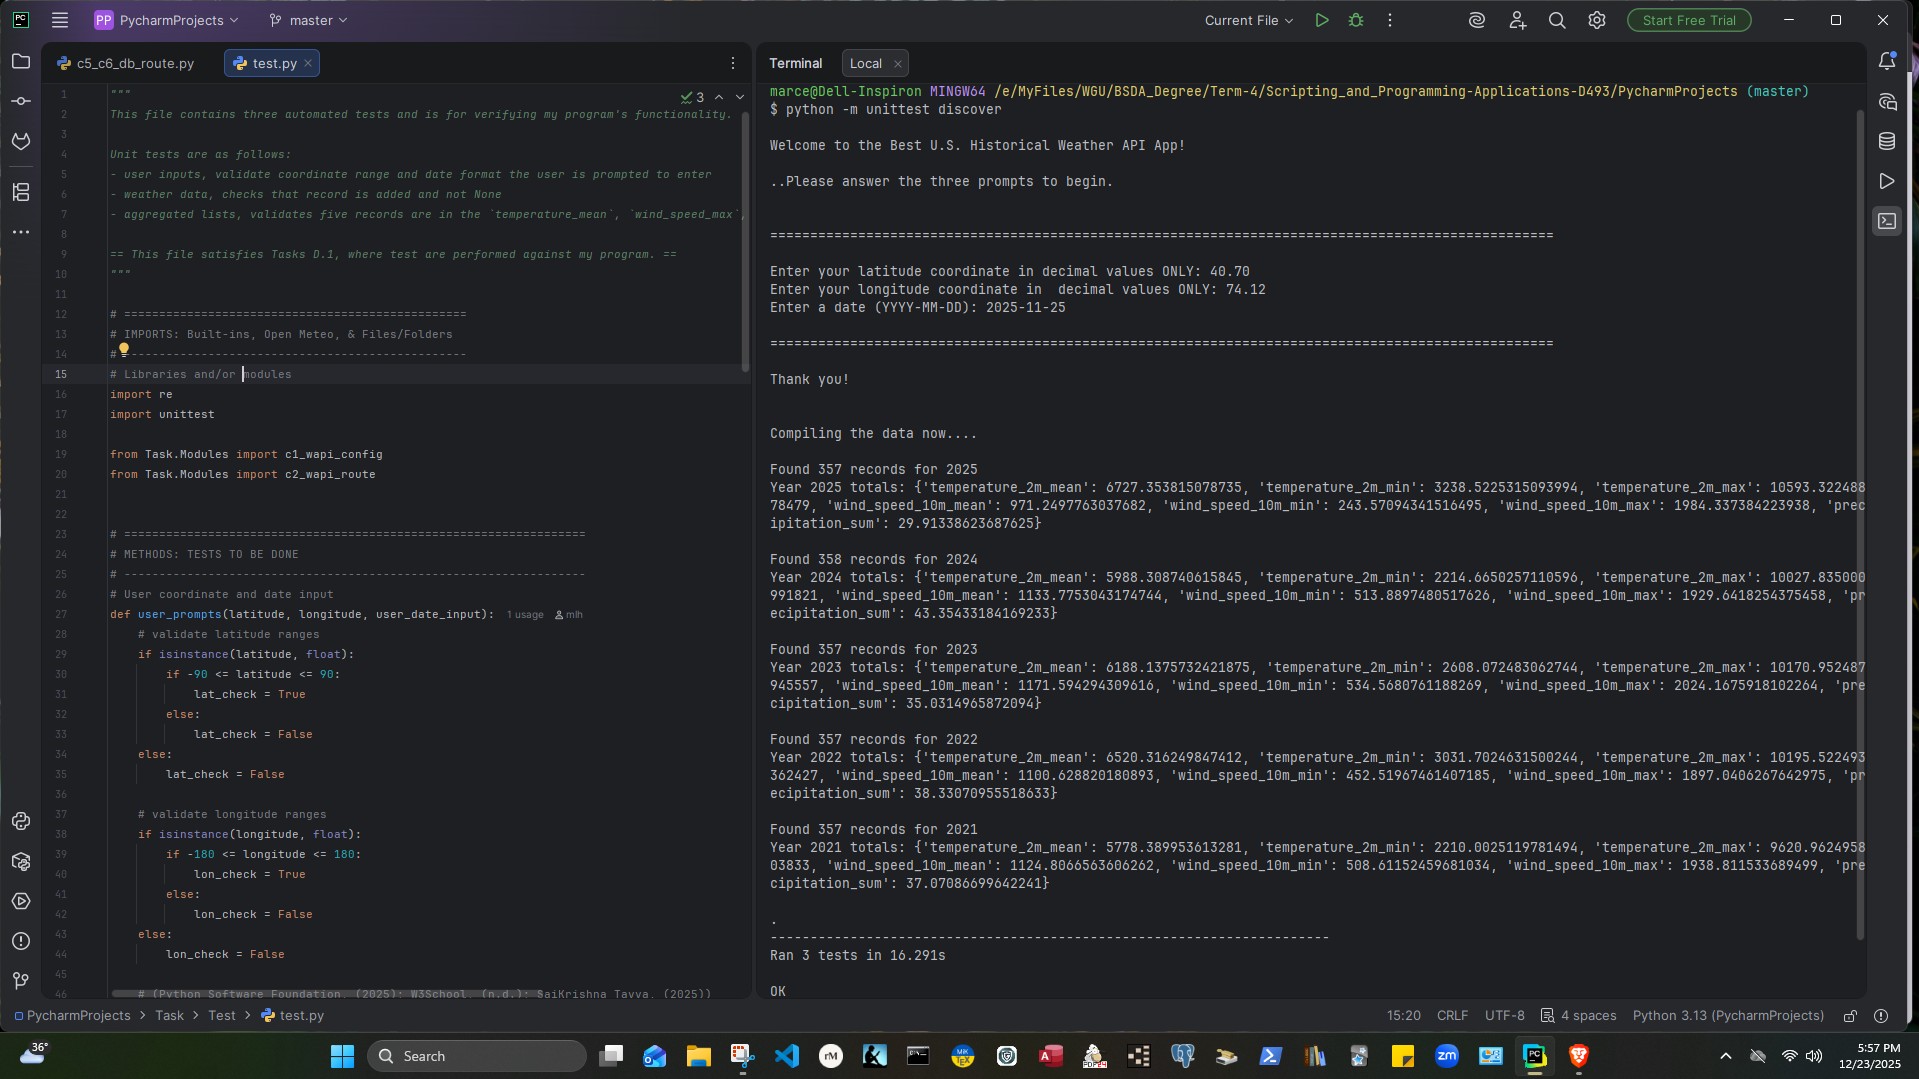Viewport: 1919px width, 1079px height.
Task: Open the Current File run configuration dropdown
Action: 1248,20
